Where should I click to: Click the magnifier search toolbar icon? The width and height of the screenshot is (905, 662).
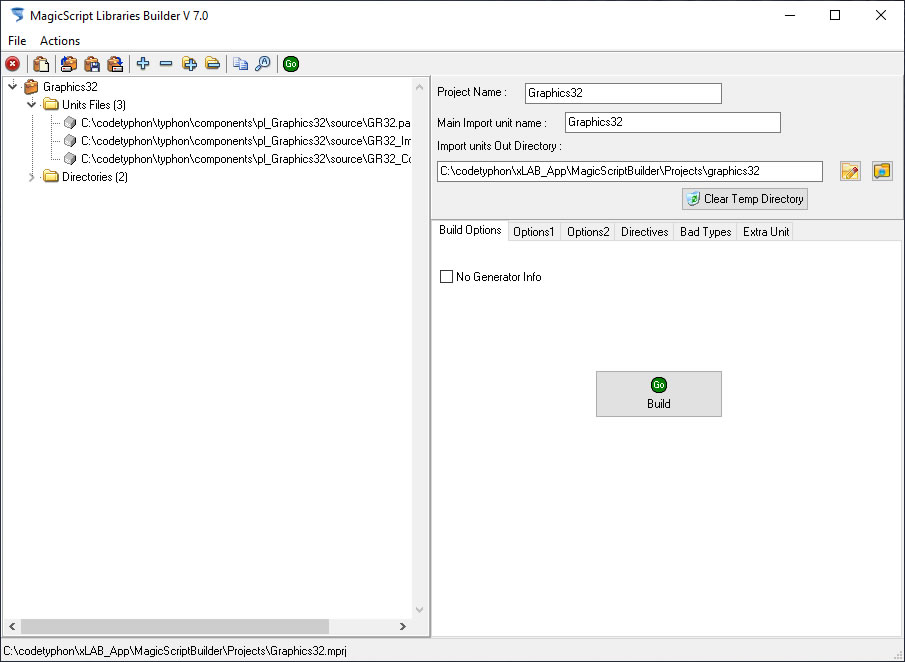(x=263, y=63)
